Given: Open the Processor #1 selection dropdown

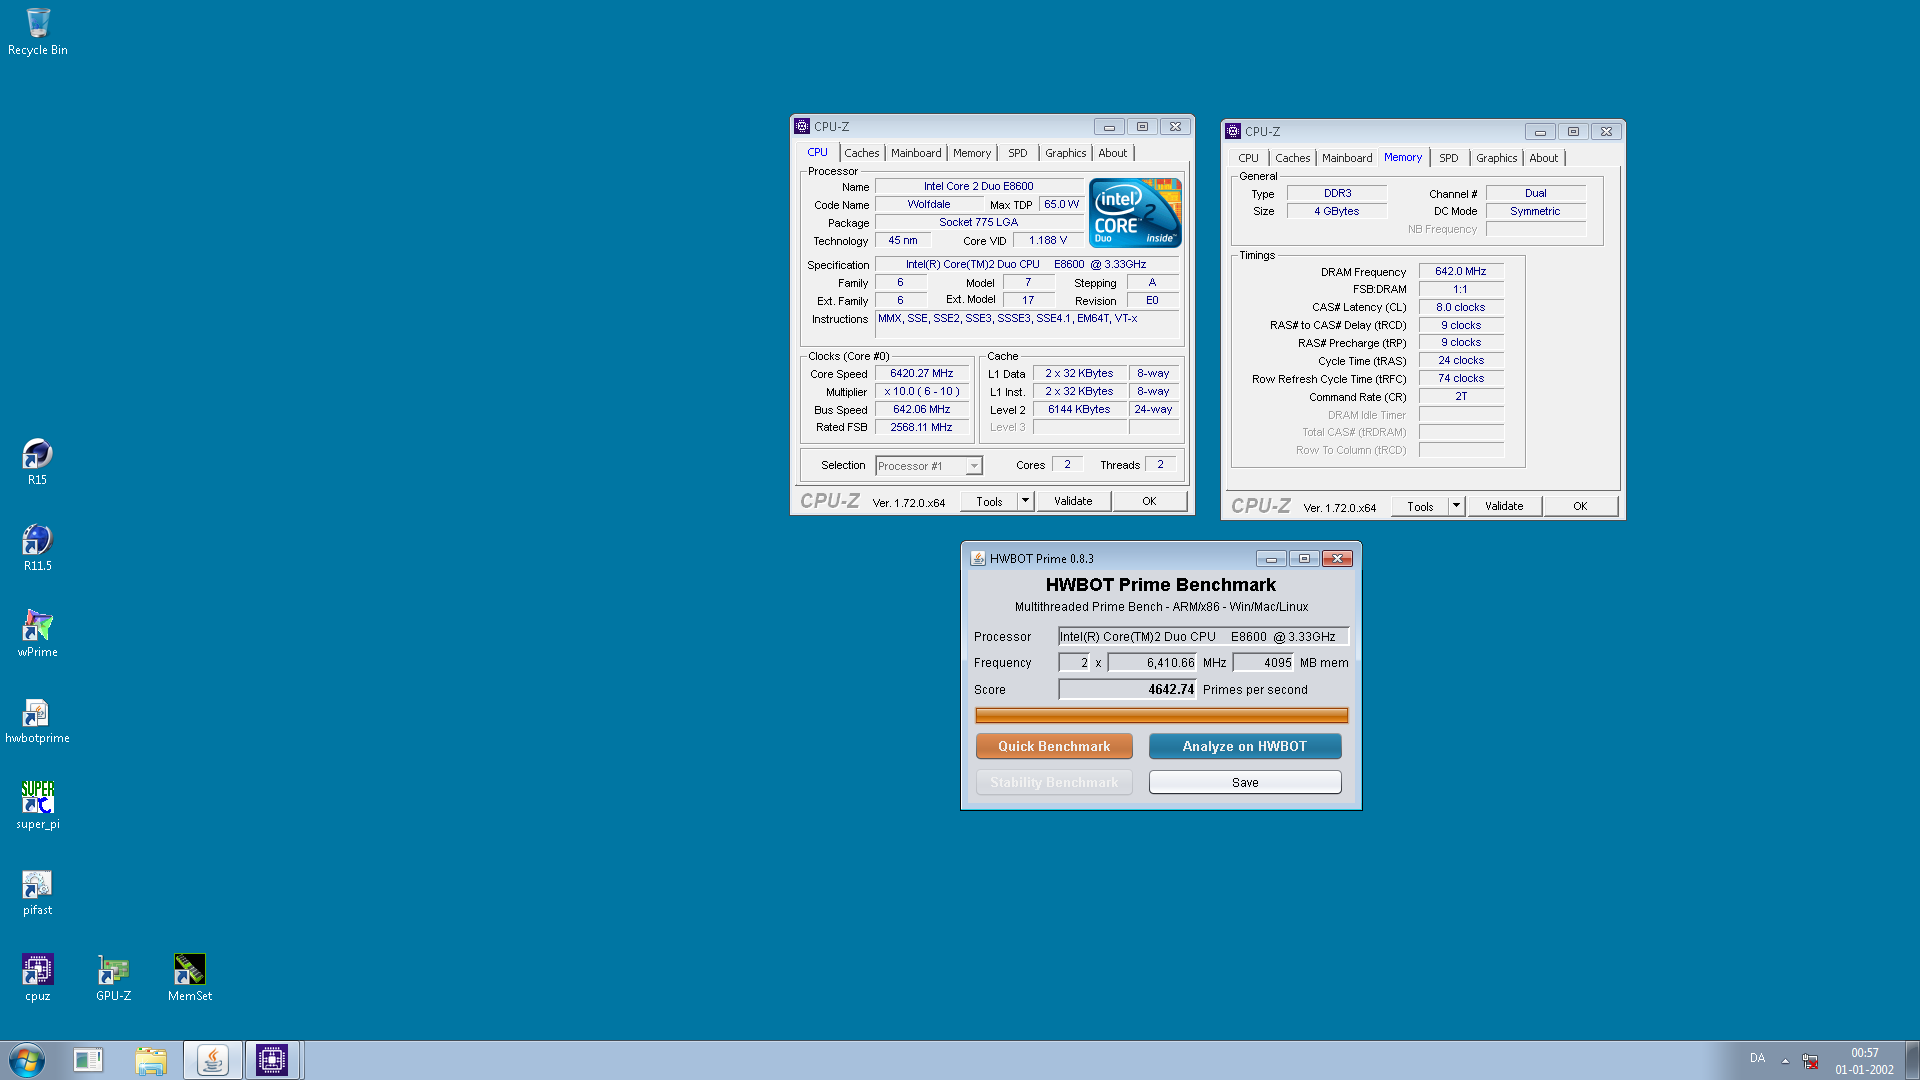Looking at the screenshot, I should (929, 466).
